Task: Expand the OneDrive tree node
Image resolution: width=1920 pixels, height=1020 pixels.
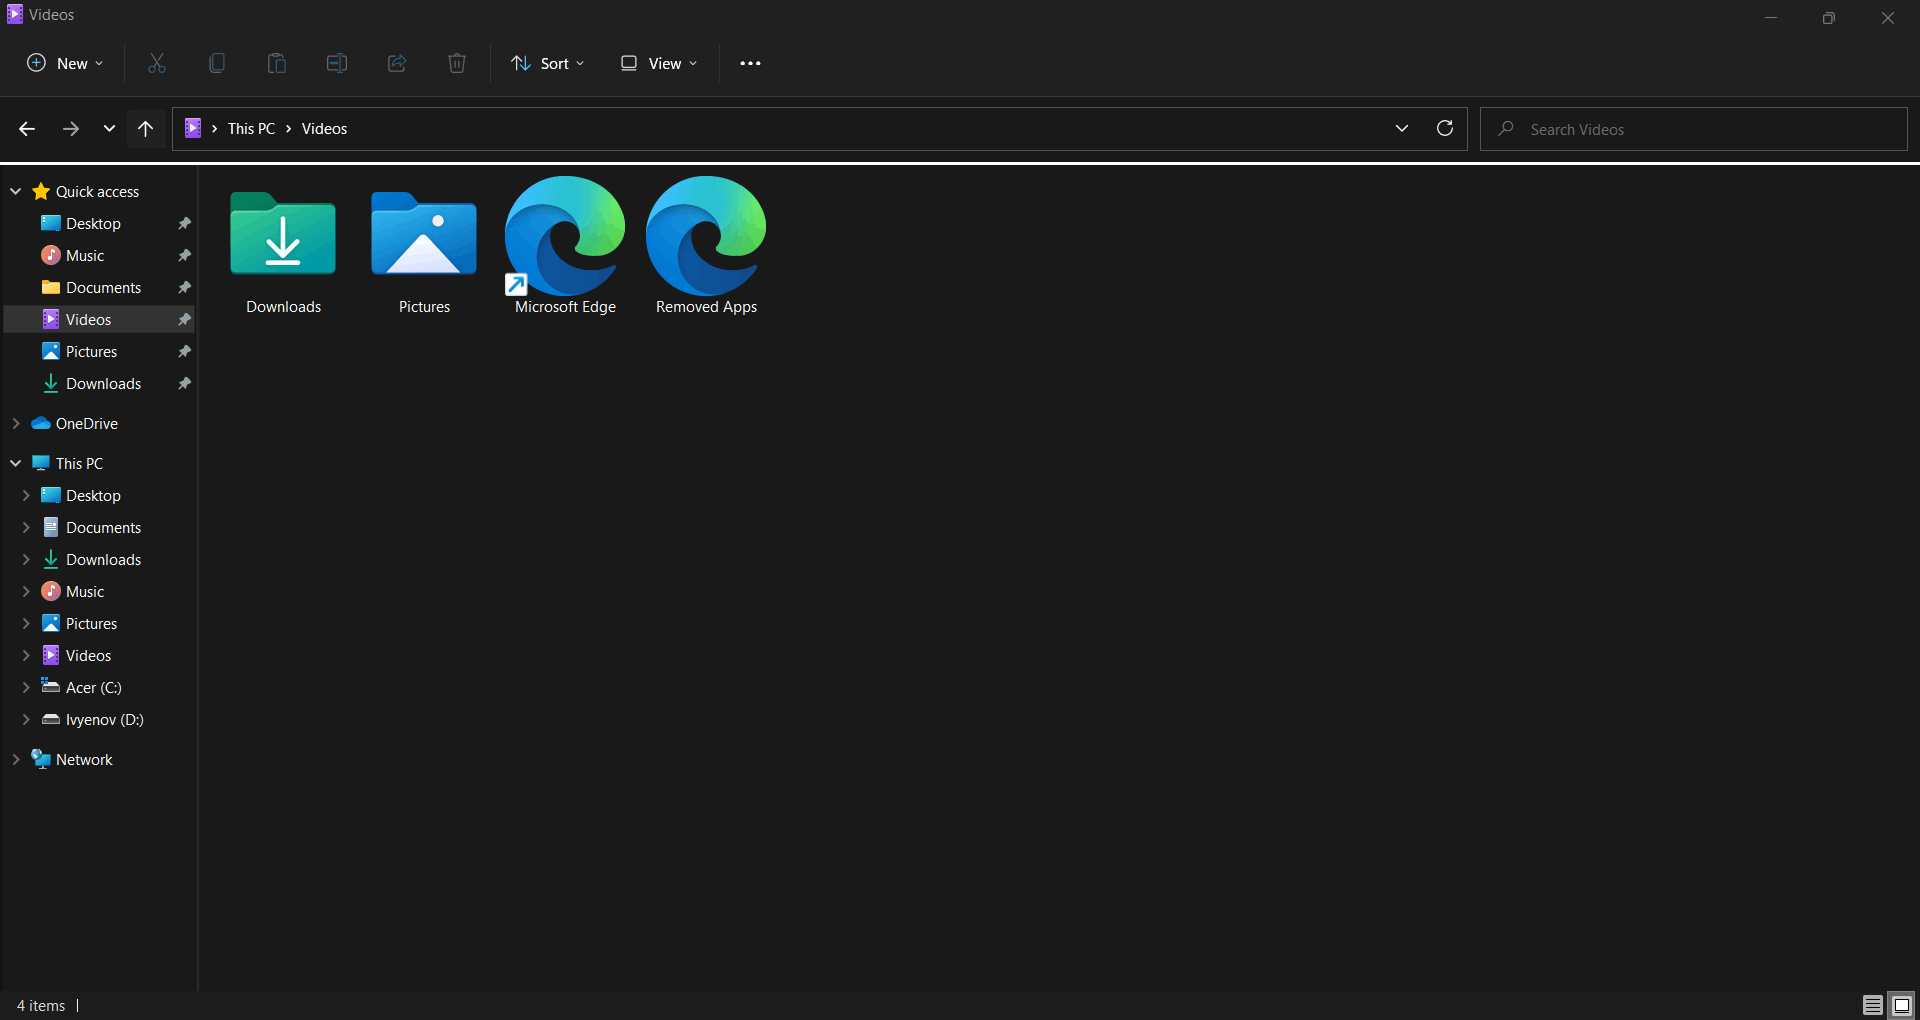Action: click(16, 423)
